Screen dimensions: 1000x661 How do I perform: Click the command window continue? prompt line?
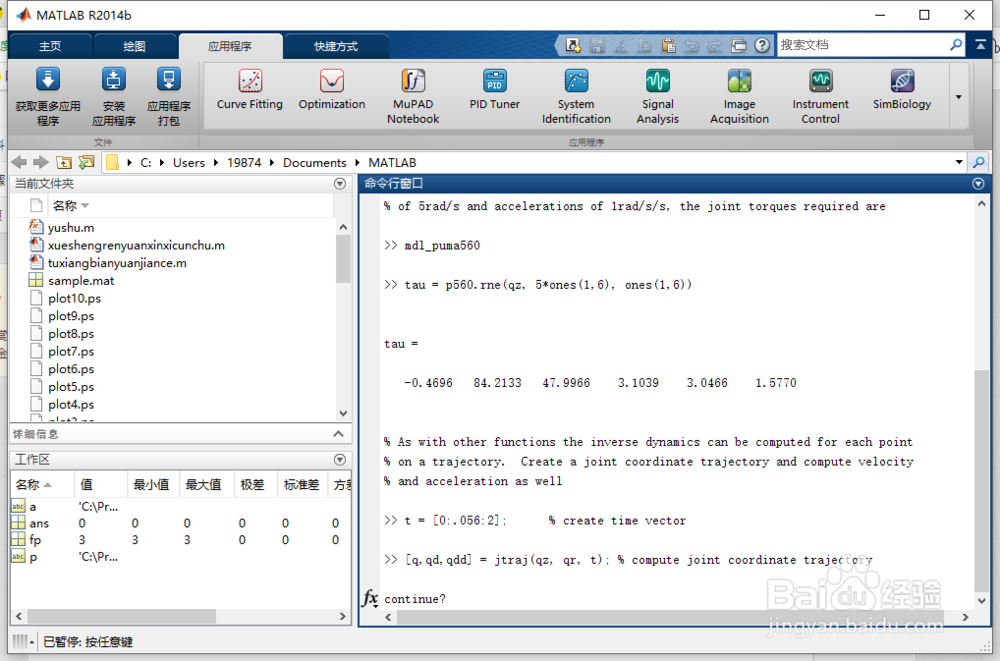[415, 599]
